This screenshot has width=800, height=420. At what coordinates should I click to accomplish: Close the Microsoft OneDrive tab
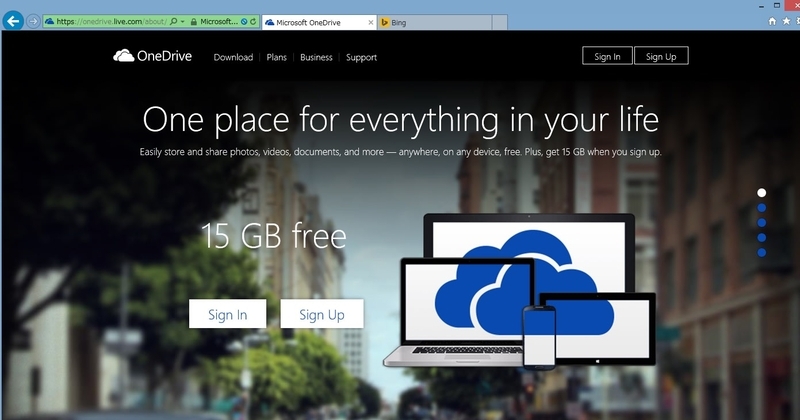point(371,22)
